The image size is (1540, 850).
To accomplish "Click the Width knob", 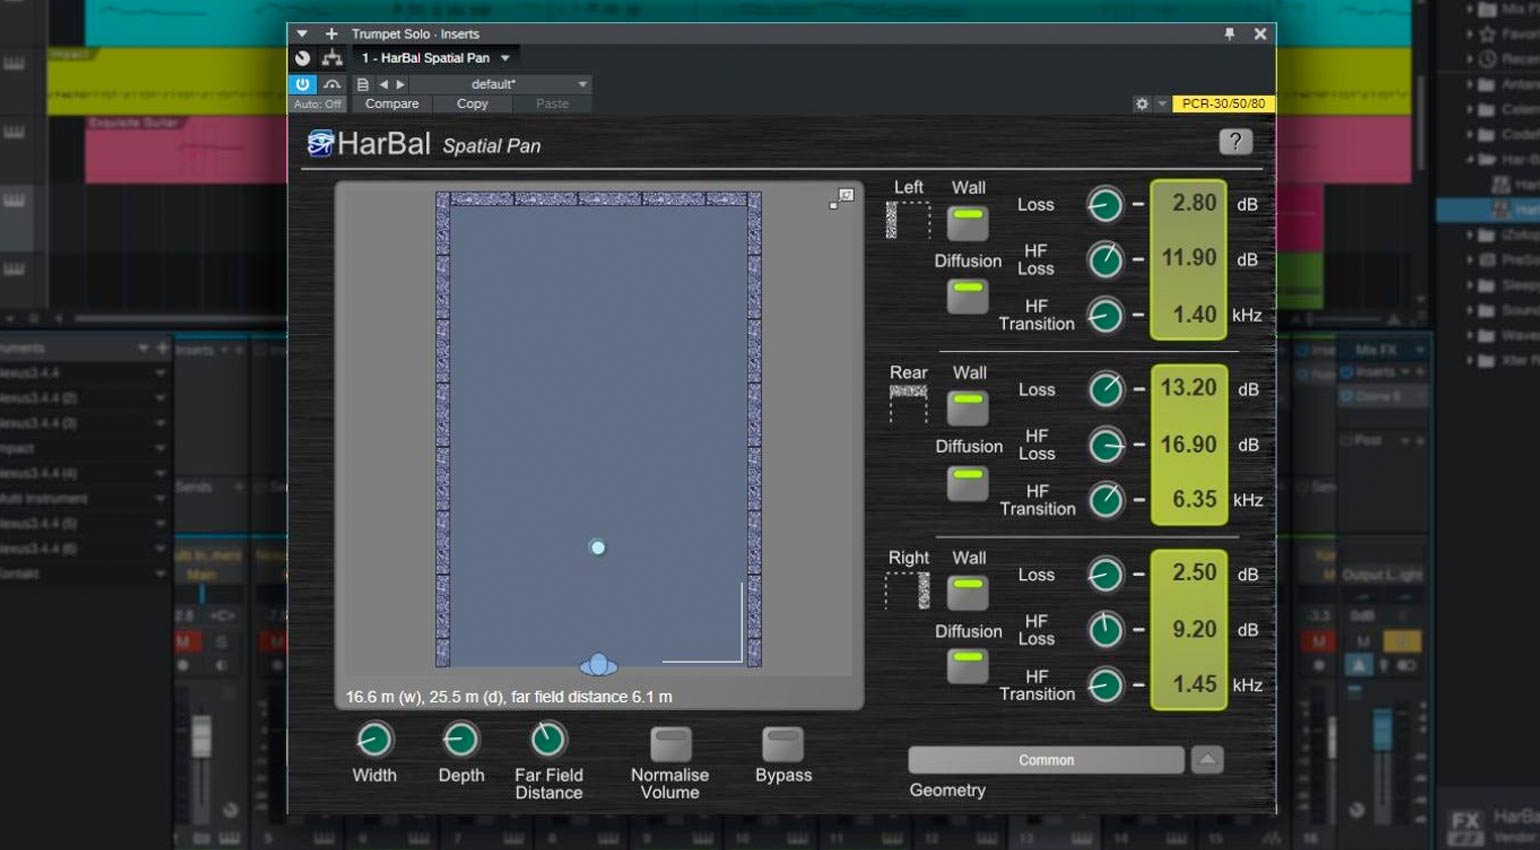I will click(x=374, y=740).
